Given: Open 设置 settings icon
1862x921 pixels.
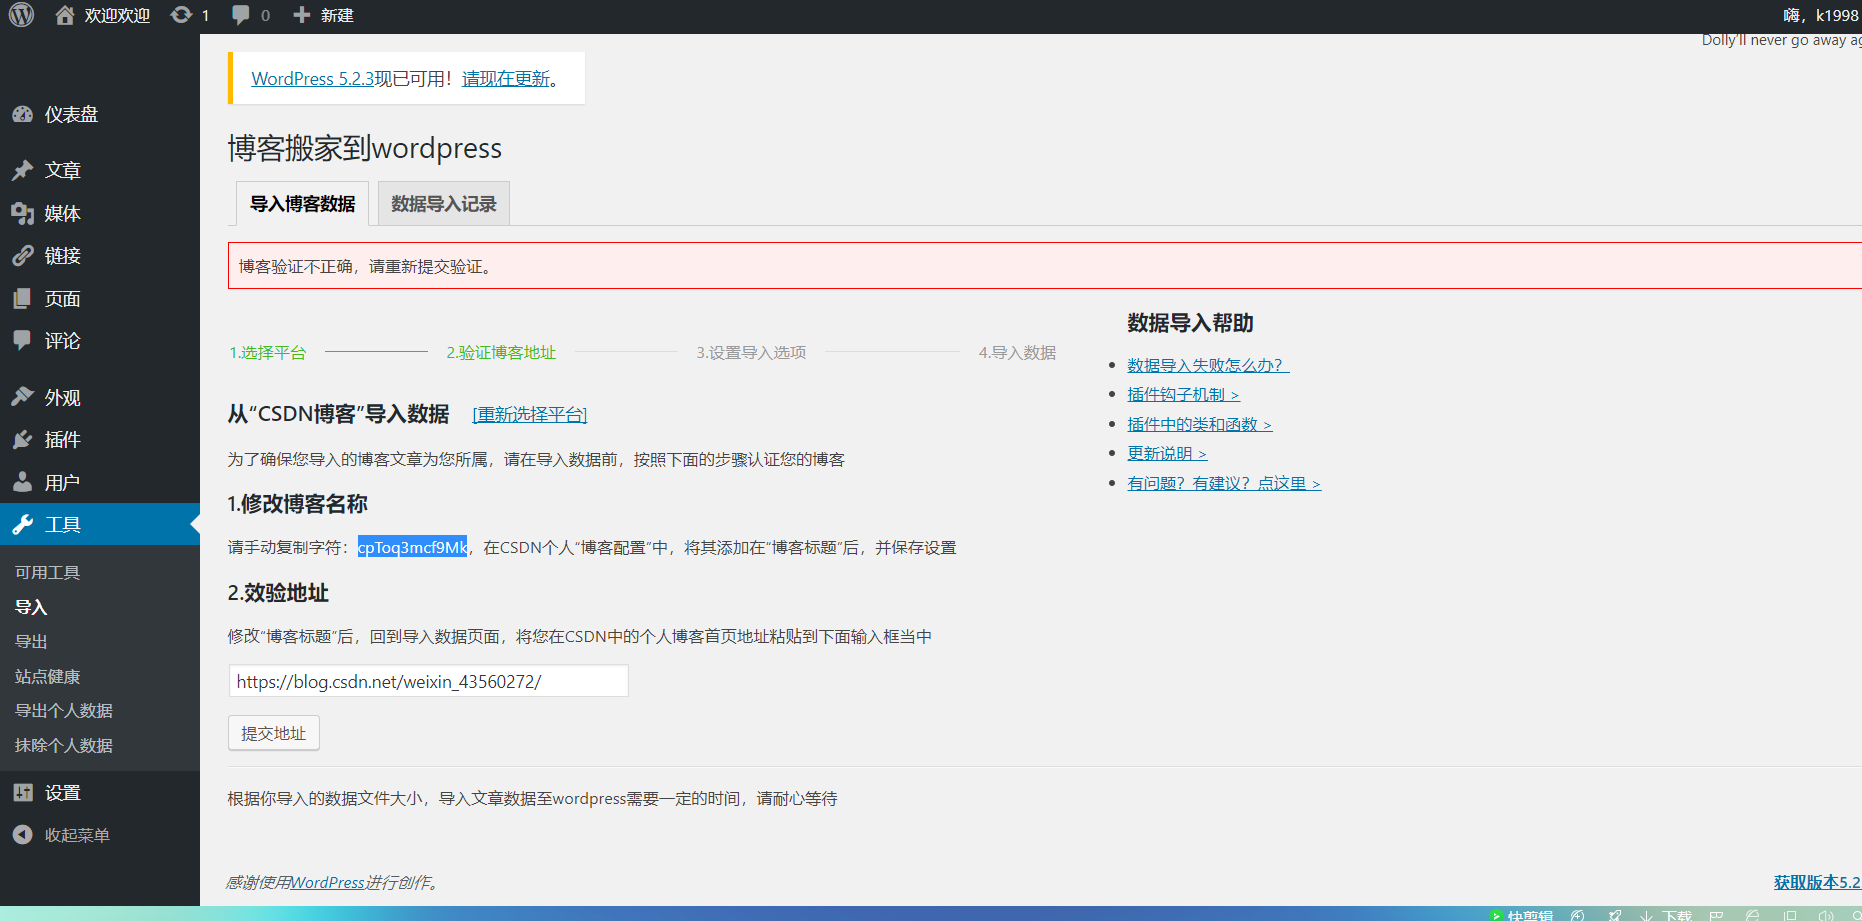Looking at the screenshot, I should click(22, 792).
